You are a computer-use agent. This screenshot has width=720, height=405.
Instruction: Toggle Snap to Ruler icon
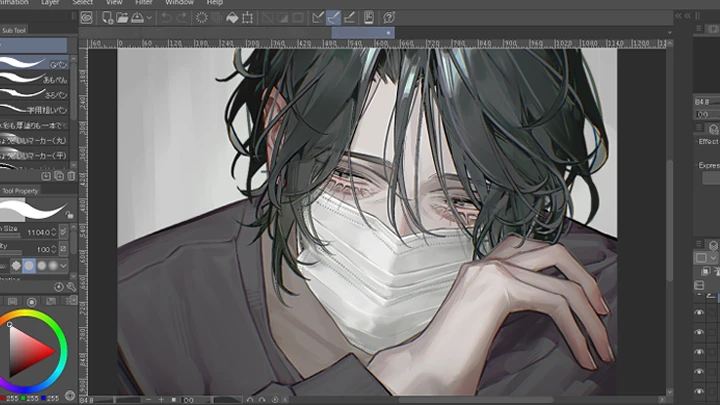318,18
